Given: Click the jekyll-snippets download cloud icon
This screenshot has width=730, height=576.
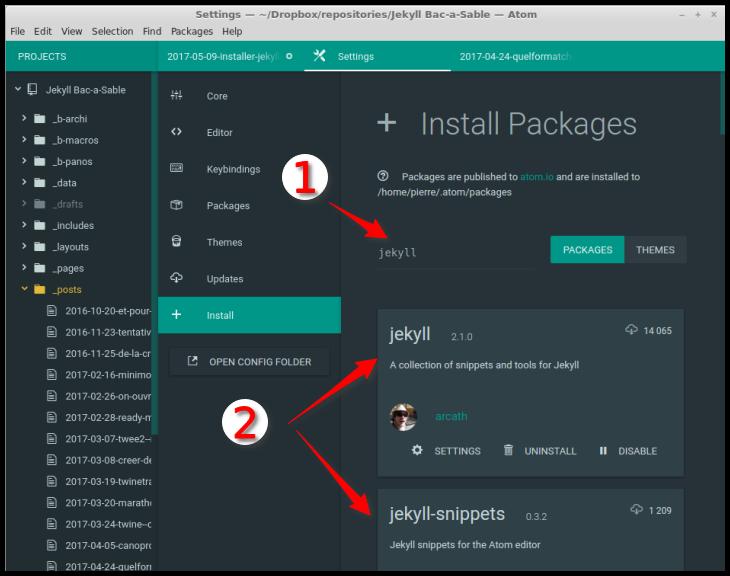Looking at the screenshot, I should [x=636, y=509].
